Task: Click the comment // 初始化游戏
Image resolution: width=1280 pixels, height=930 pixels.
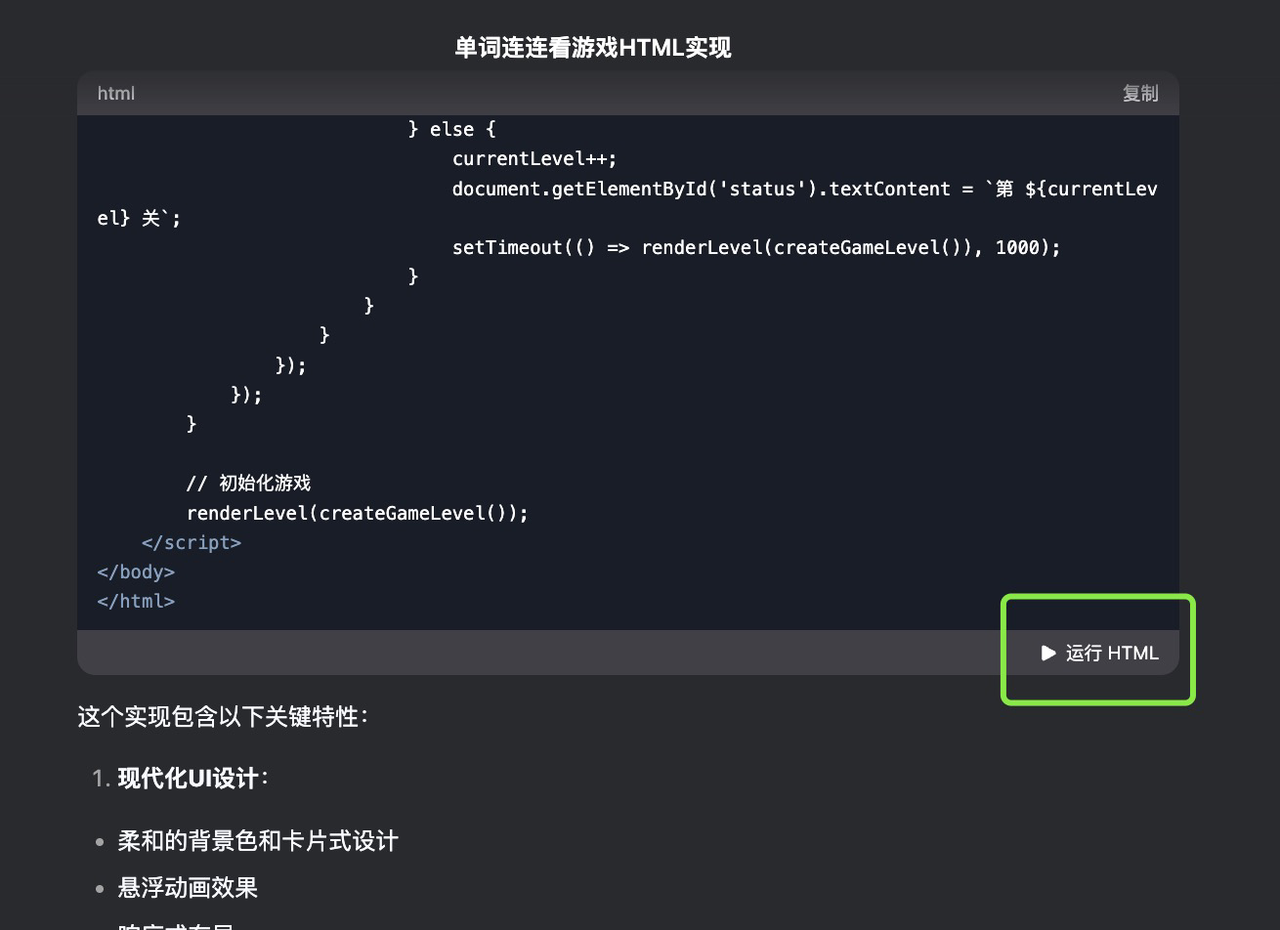Action: (248, 483)
